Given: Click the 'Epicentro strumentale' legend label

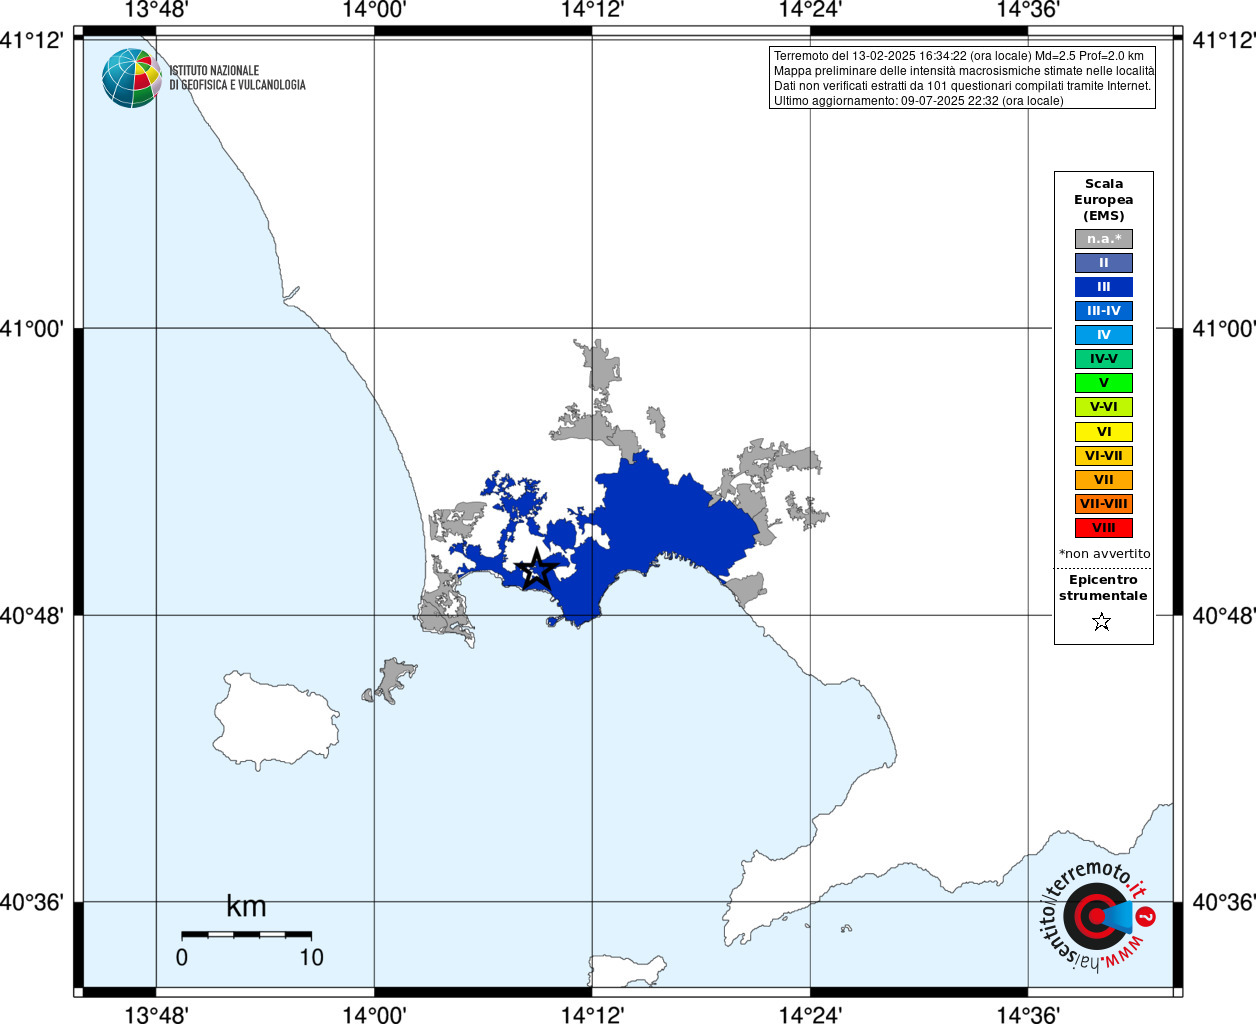Looking at the screenshot, I should coord(1103,588).
